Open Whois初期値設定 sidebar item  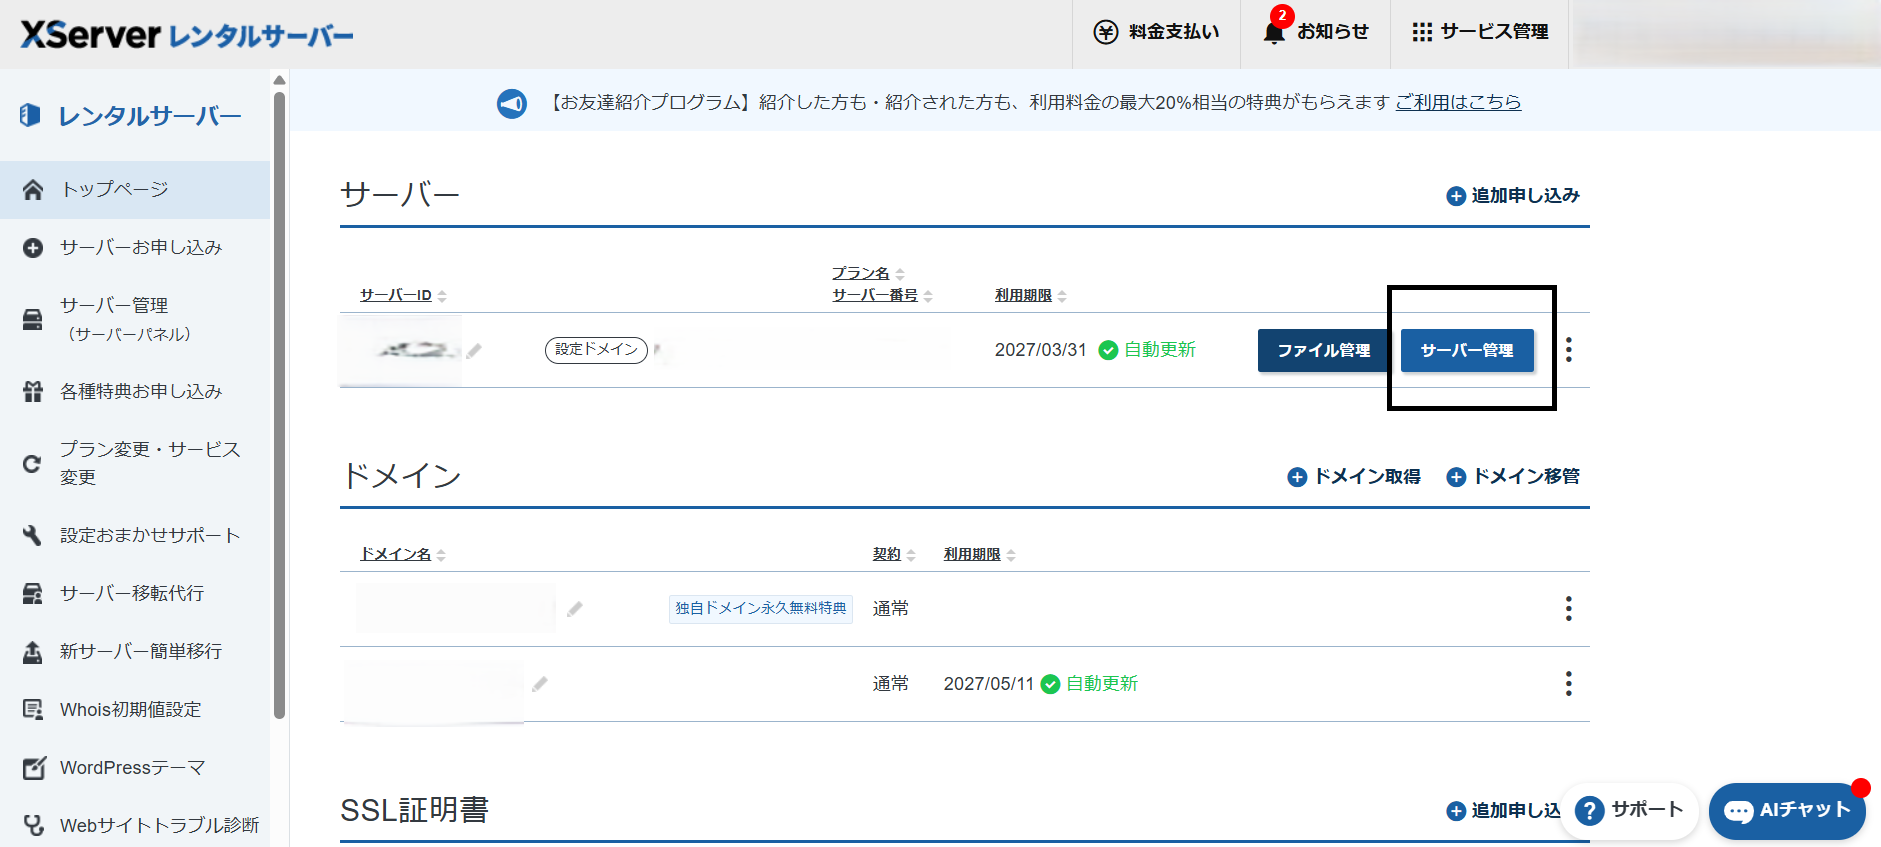[x=135, y=709]
